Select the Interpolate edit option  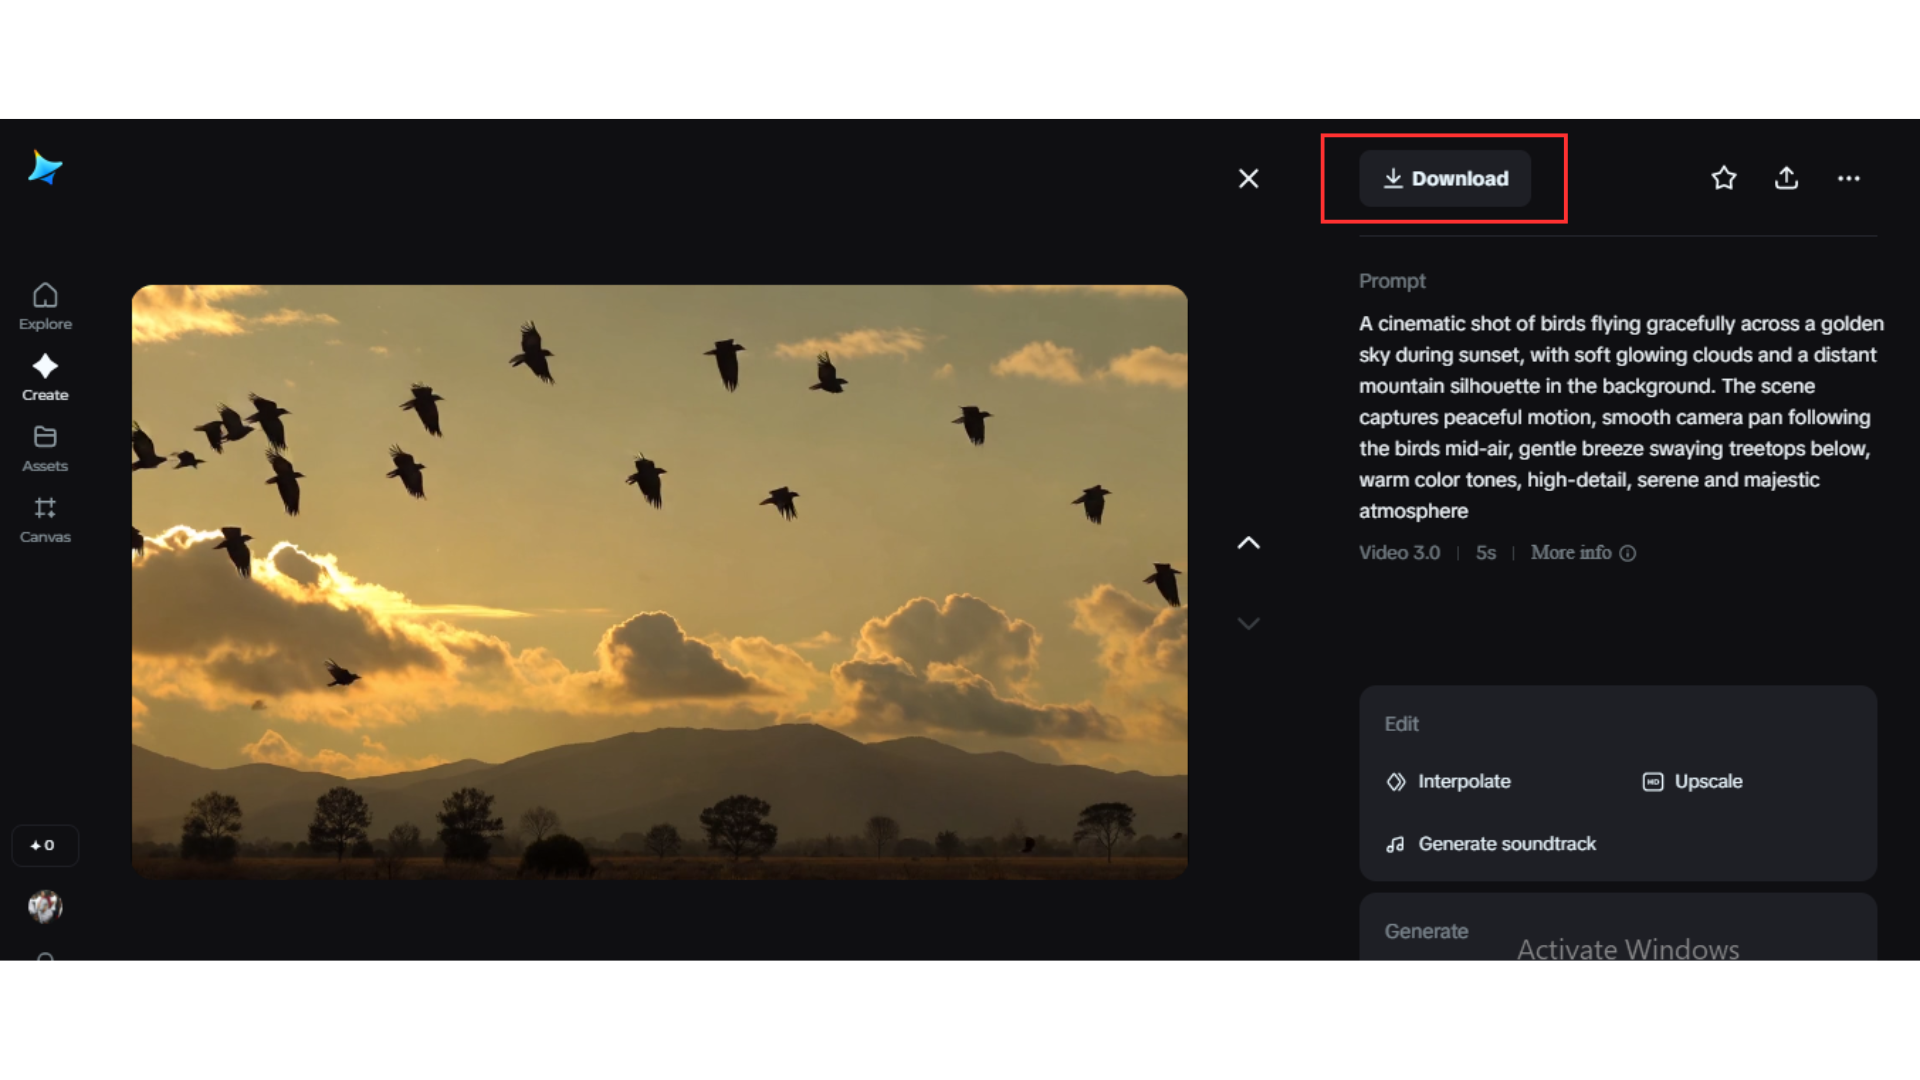click(1464, 781)
